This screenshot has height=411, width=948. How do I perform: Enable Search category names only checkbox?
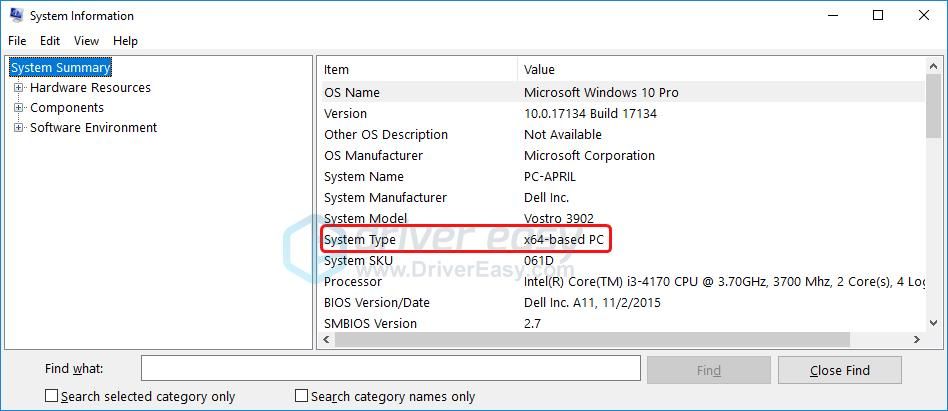click(x=302, y=396)
